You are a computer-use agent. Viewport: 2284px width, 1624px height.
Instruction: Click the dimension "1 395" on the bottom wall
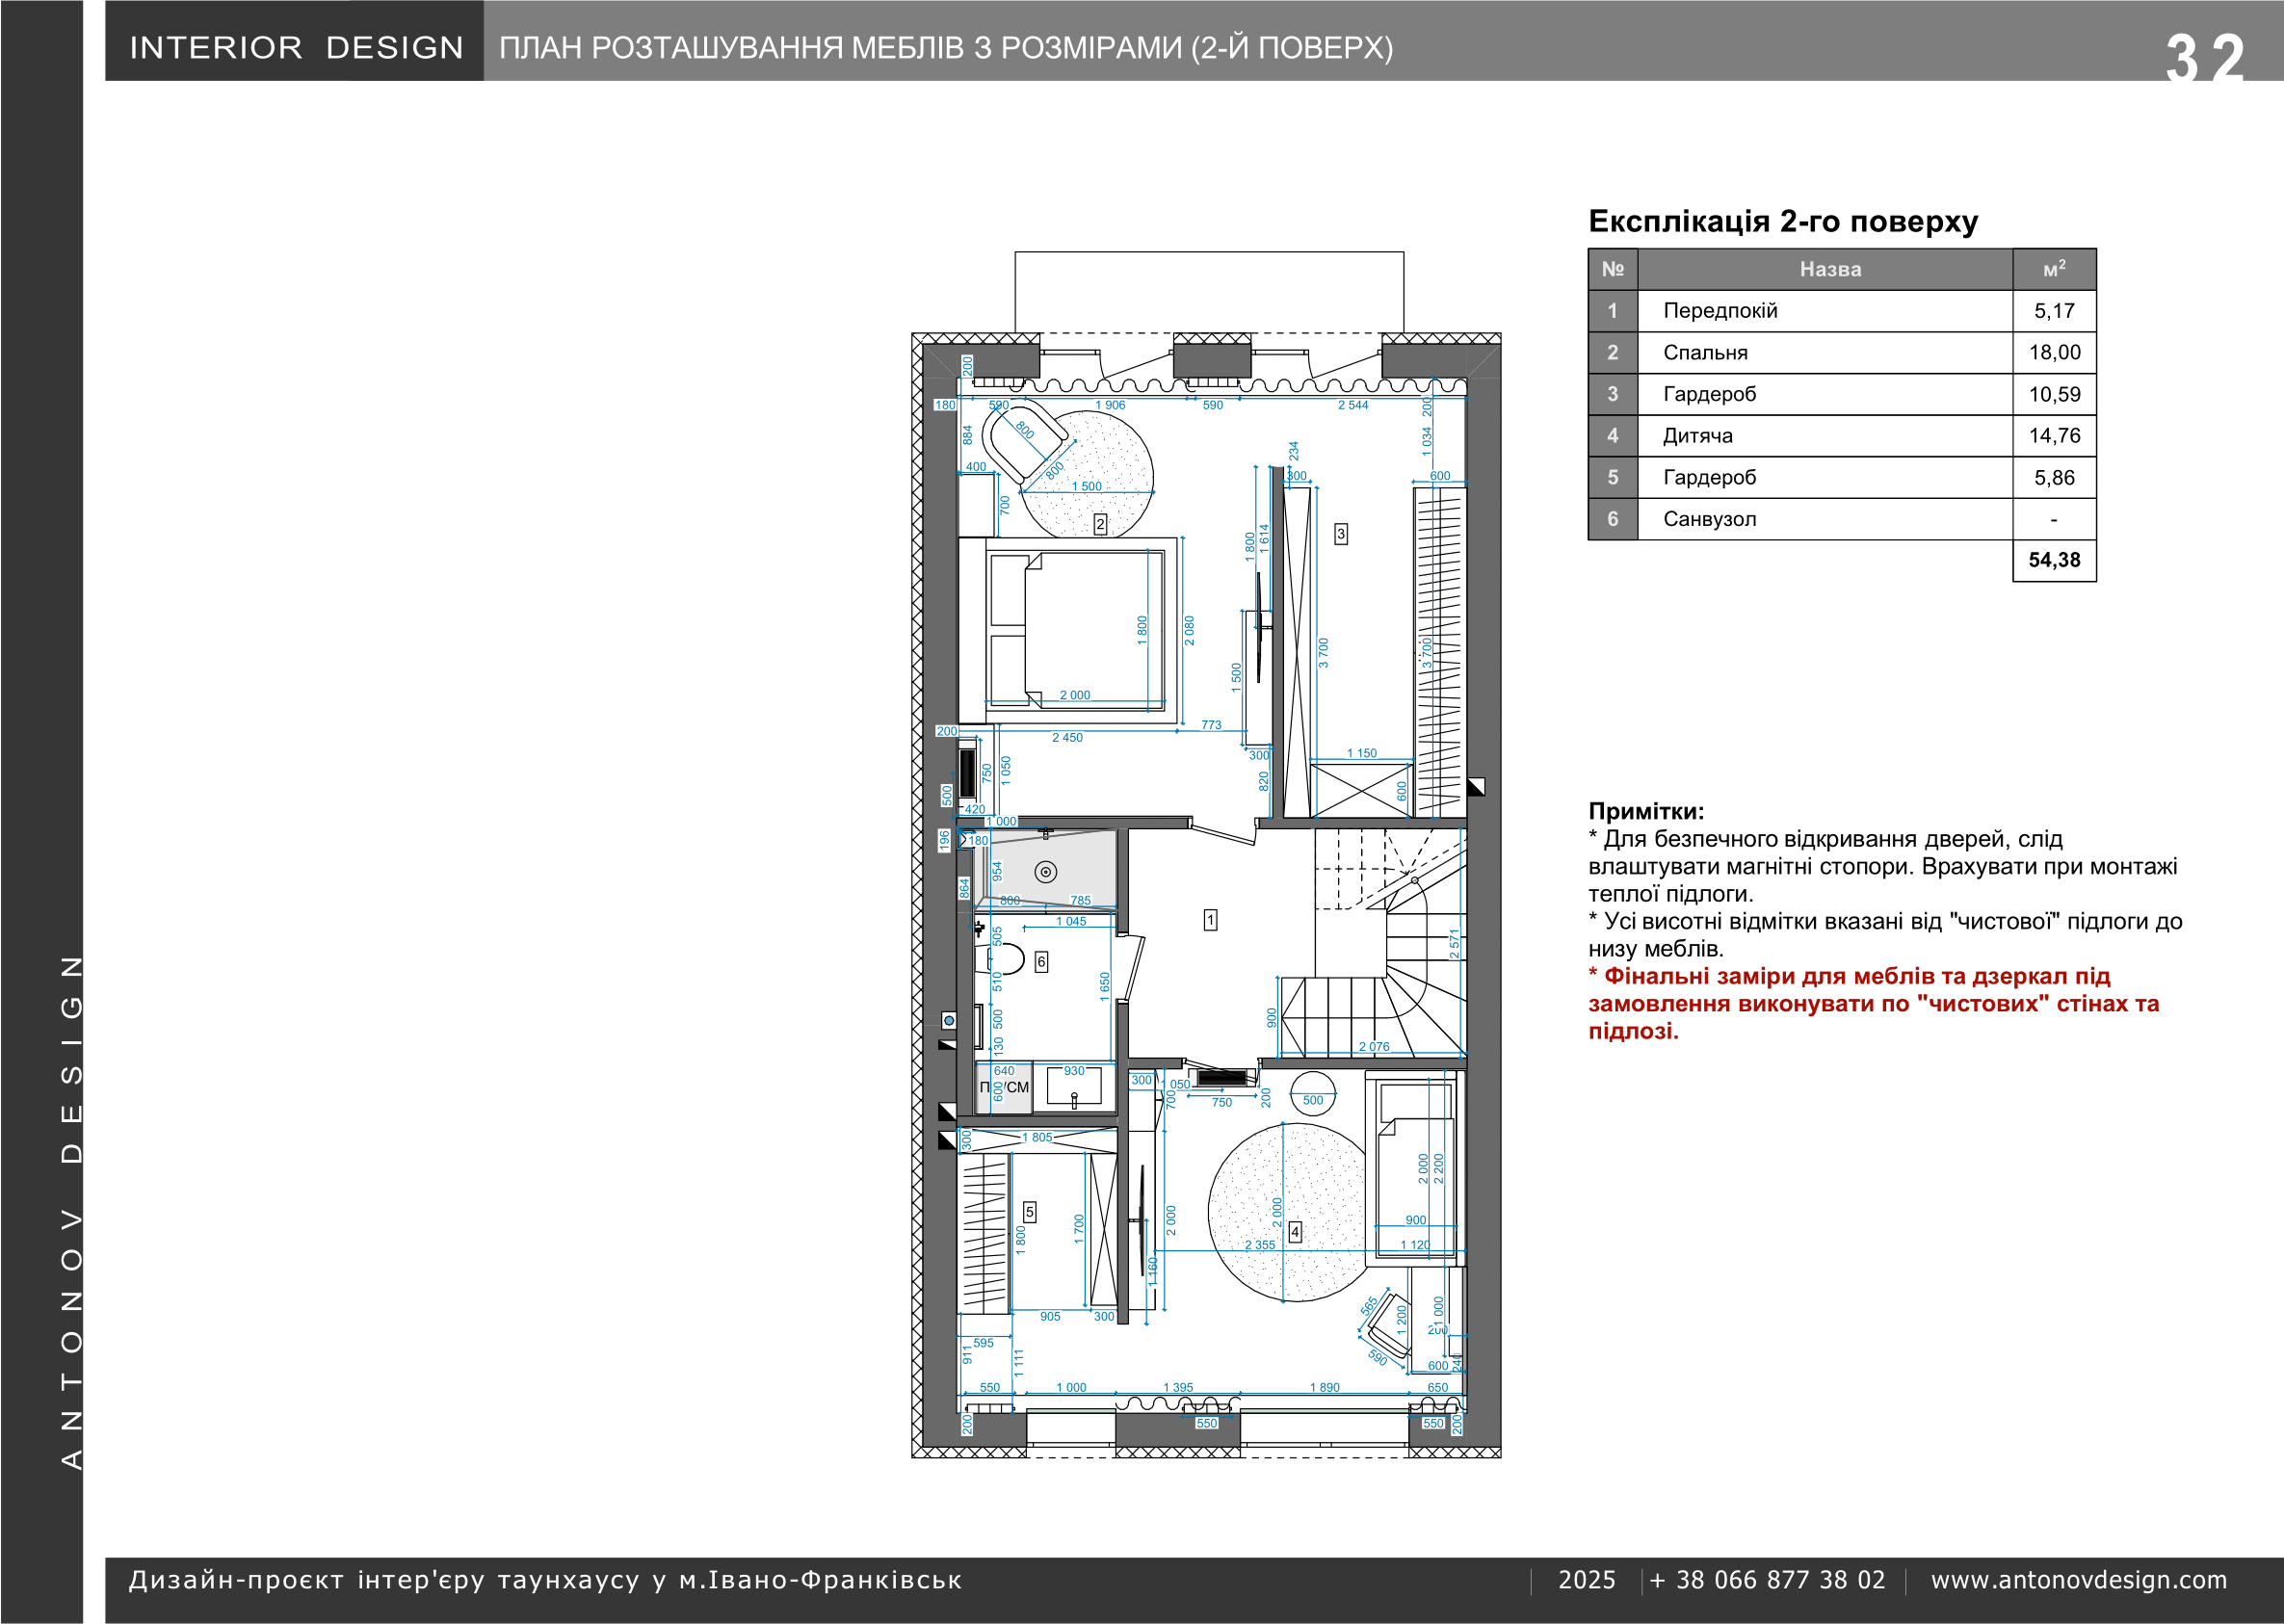point(1178,1387)
